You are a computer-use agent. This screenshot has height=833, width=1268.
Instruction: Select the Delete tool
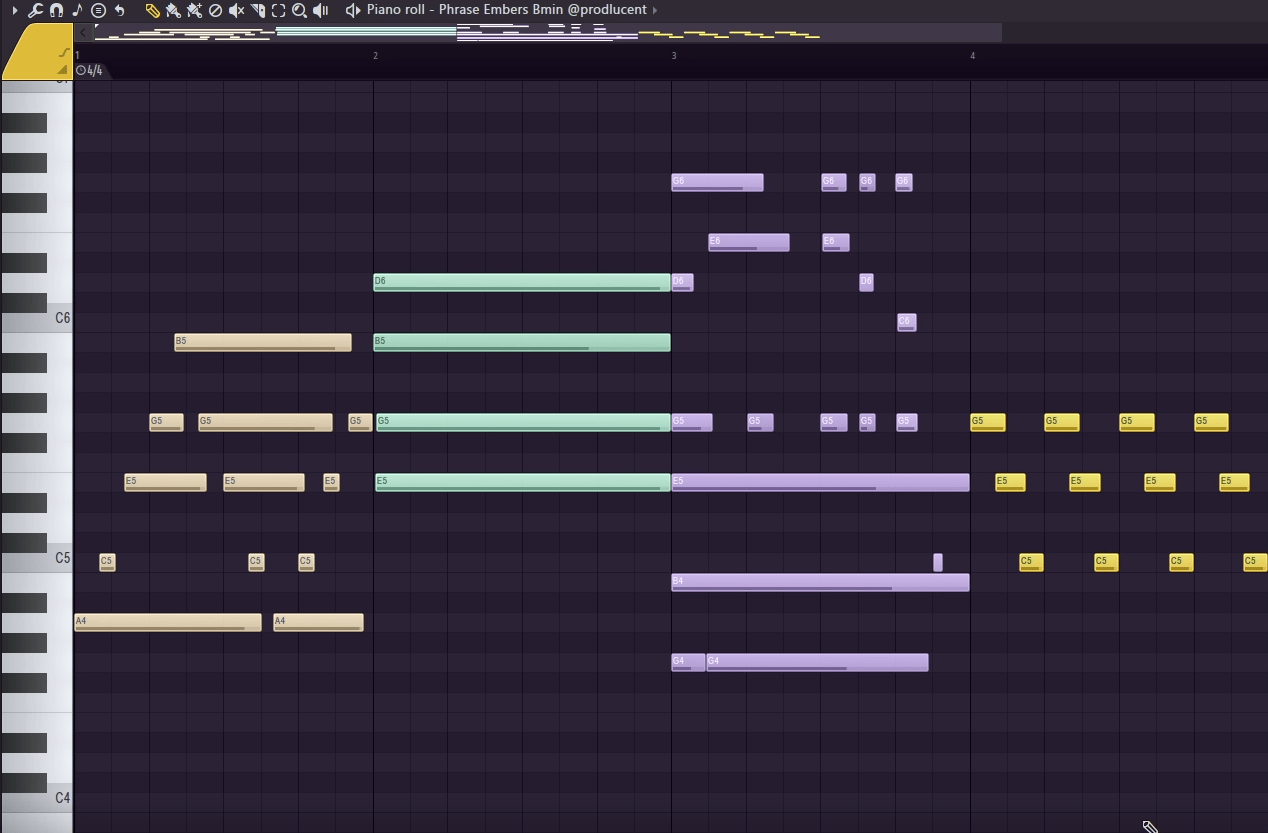[215, 10]
